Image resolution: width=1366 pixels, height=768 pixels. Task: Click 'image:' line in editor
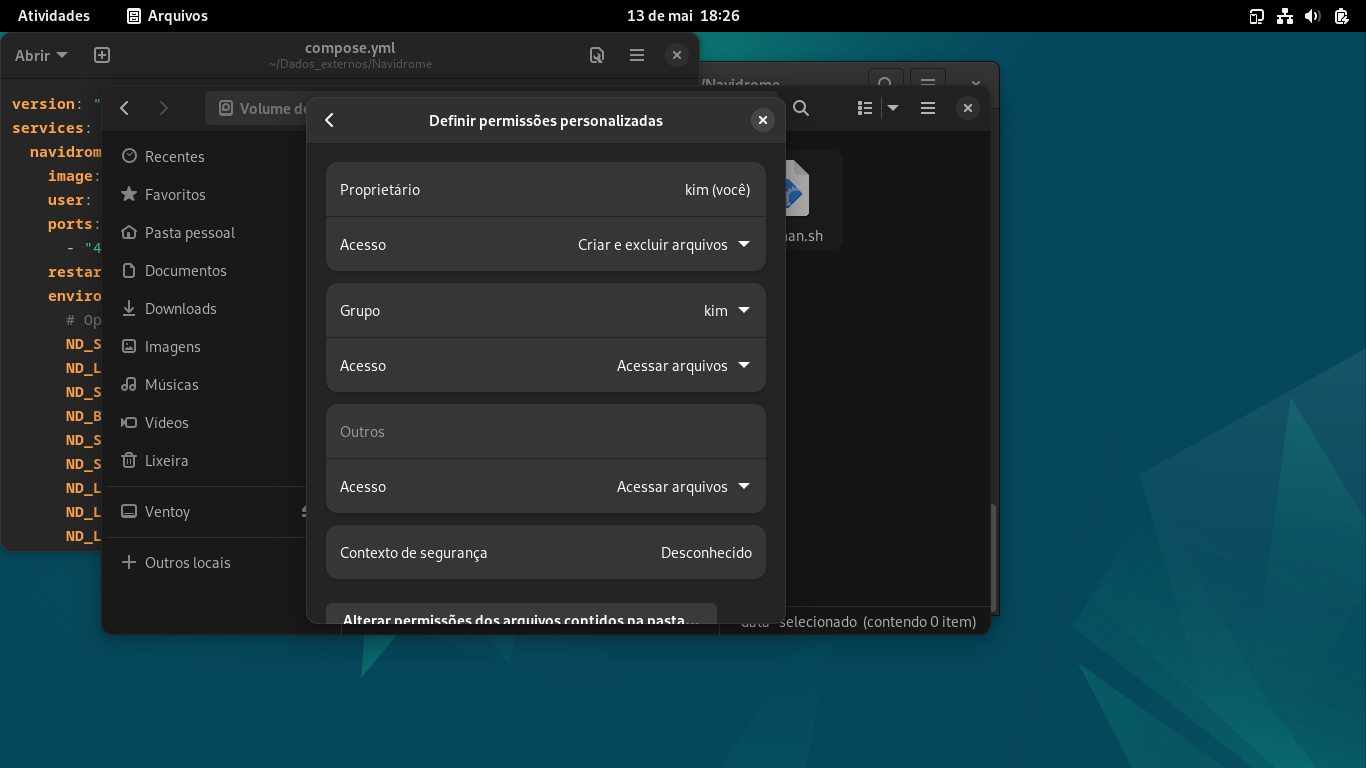click(x=74, y=176)
